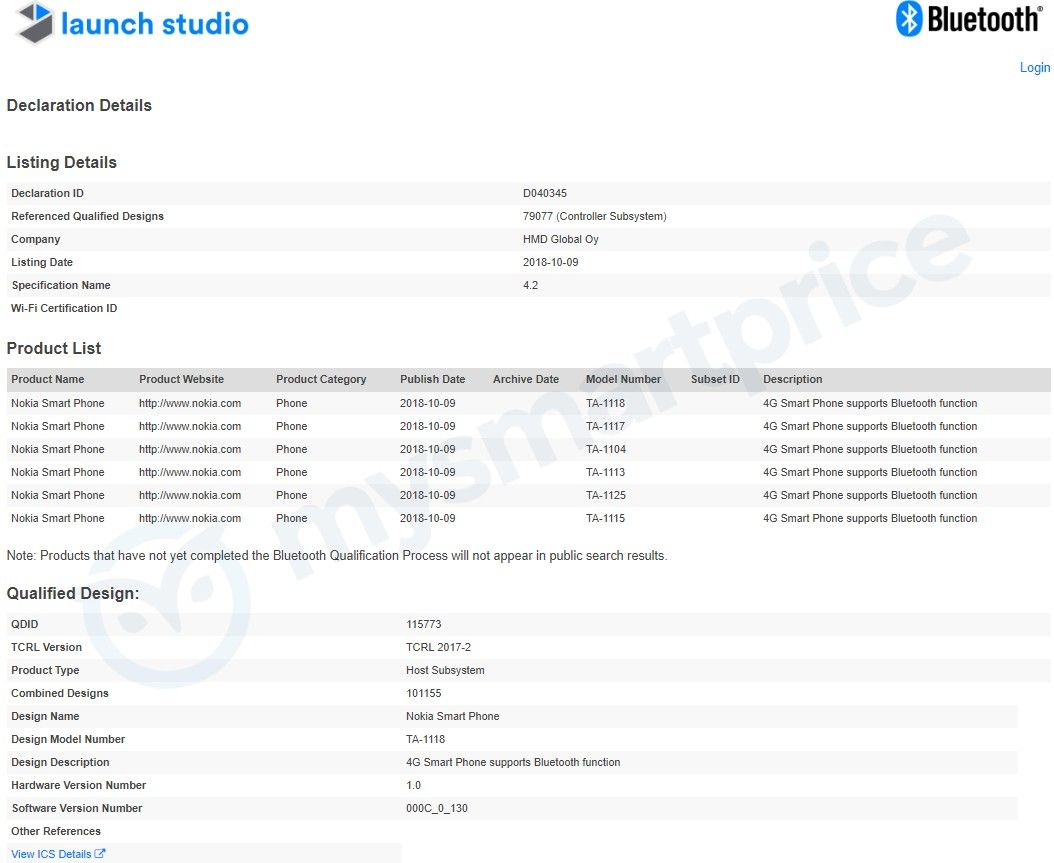Image resolution: width=1054 pixels, height=863 pixels.
Task: Click Product Type value Host Subsystem
Action: click(445, 670)
